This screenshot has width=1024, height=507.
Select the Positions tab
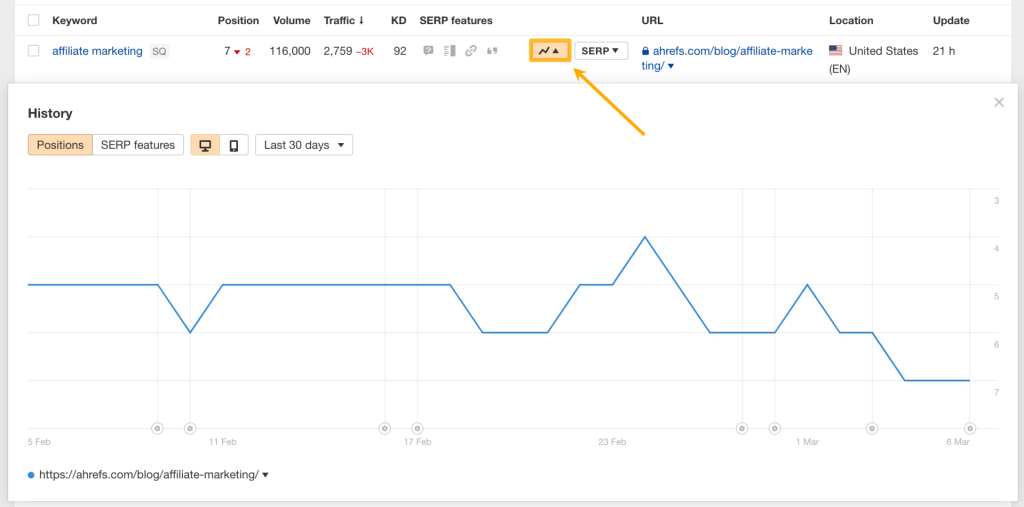[x=60, y=145]
